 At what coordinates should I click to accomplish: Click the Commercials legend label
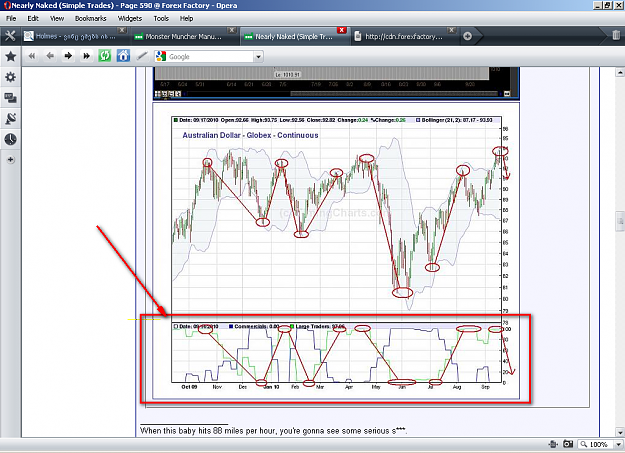(x=256, y=326)
